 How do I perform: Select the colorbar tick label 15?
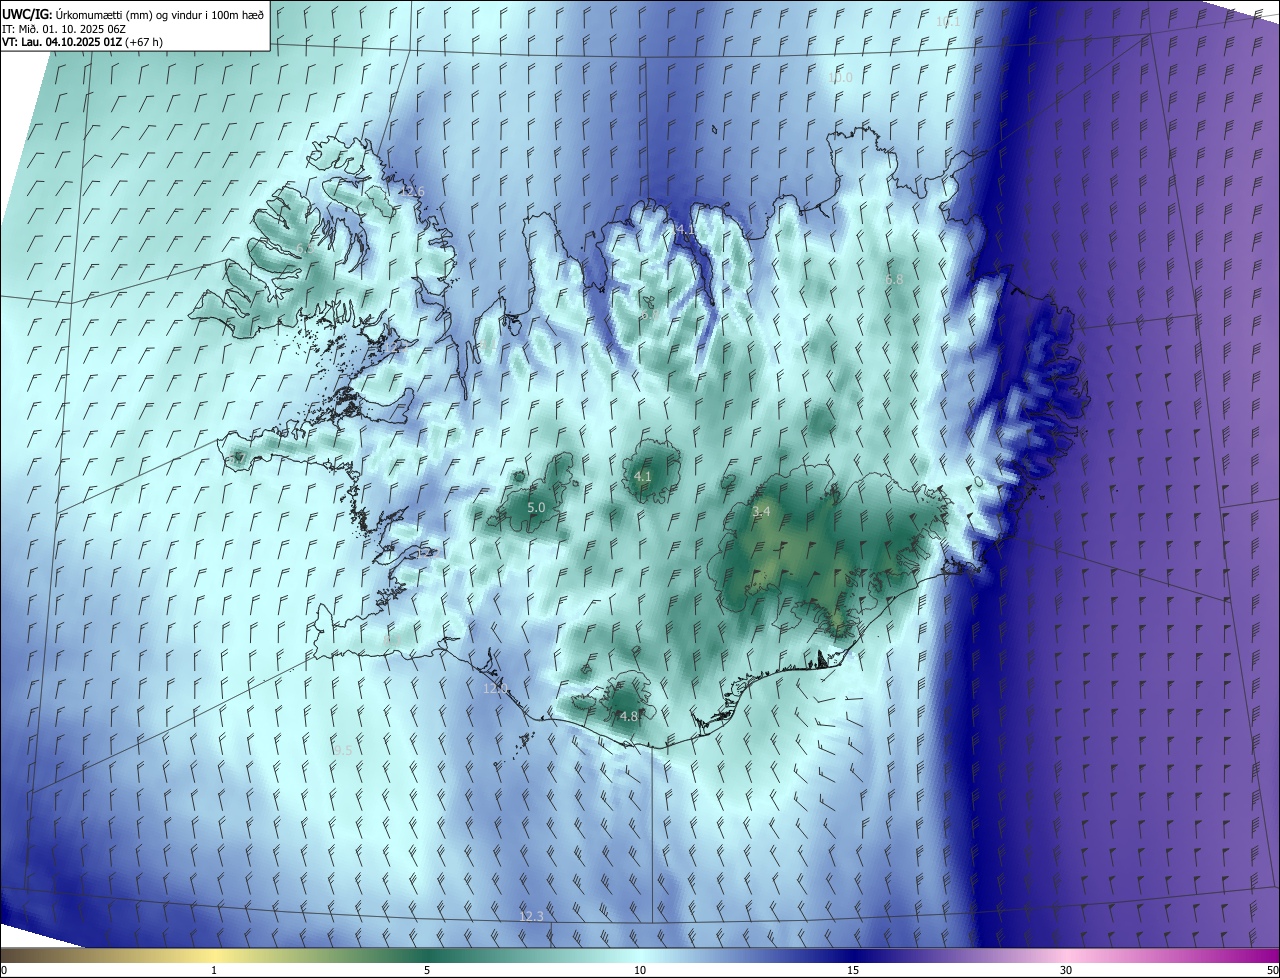(853, 970)
